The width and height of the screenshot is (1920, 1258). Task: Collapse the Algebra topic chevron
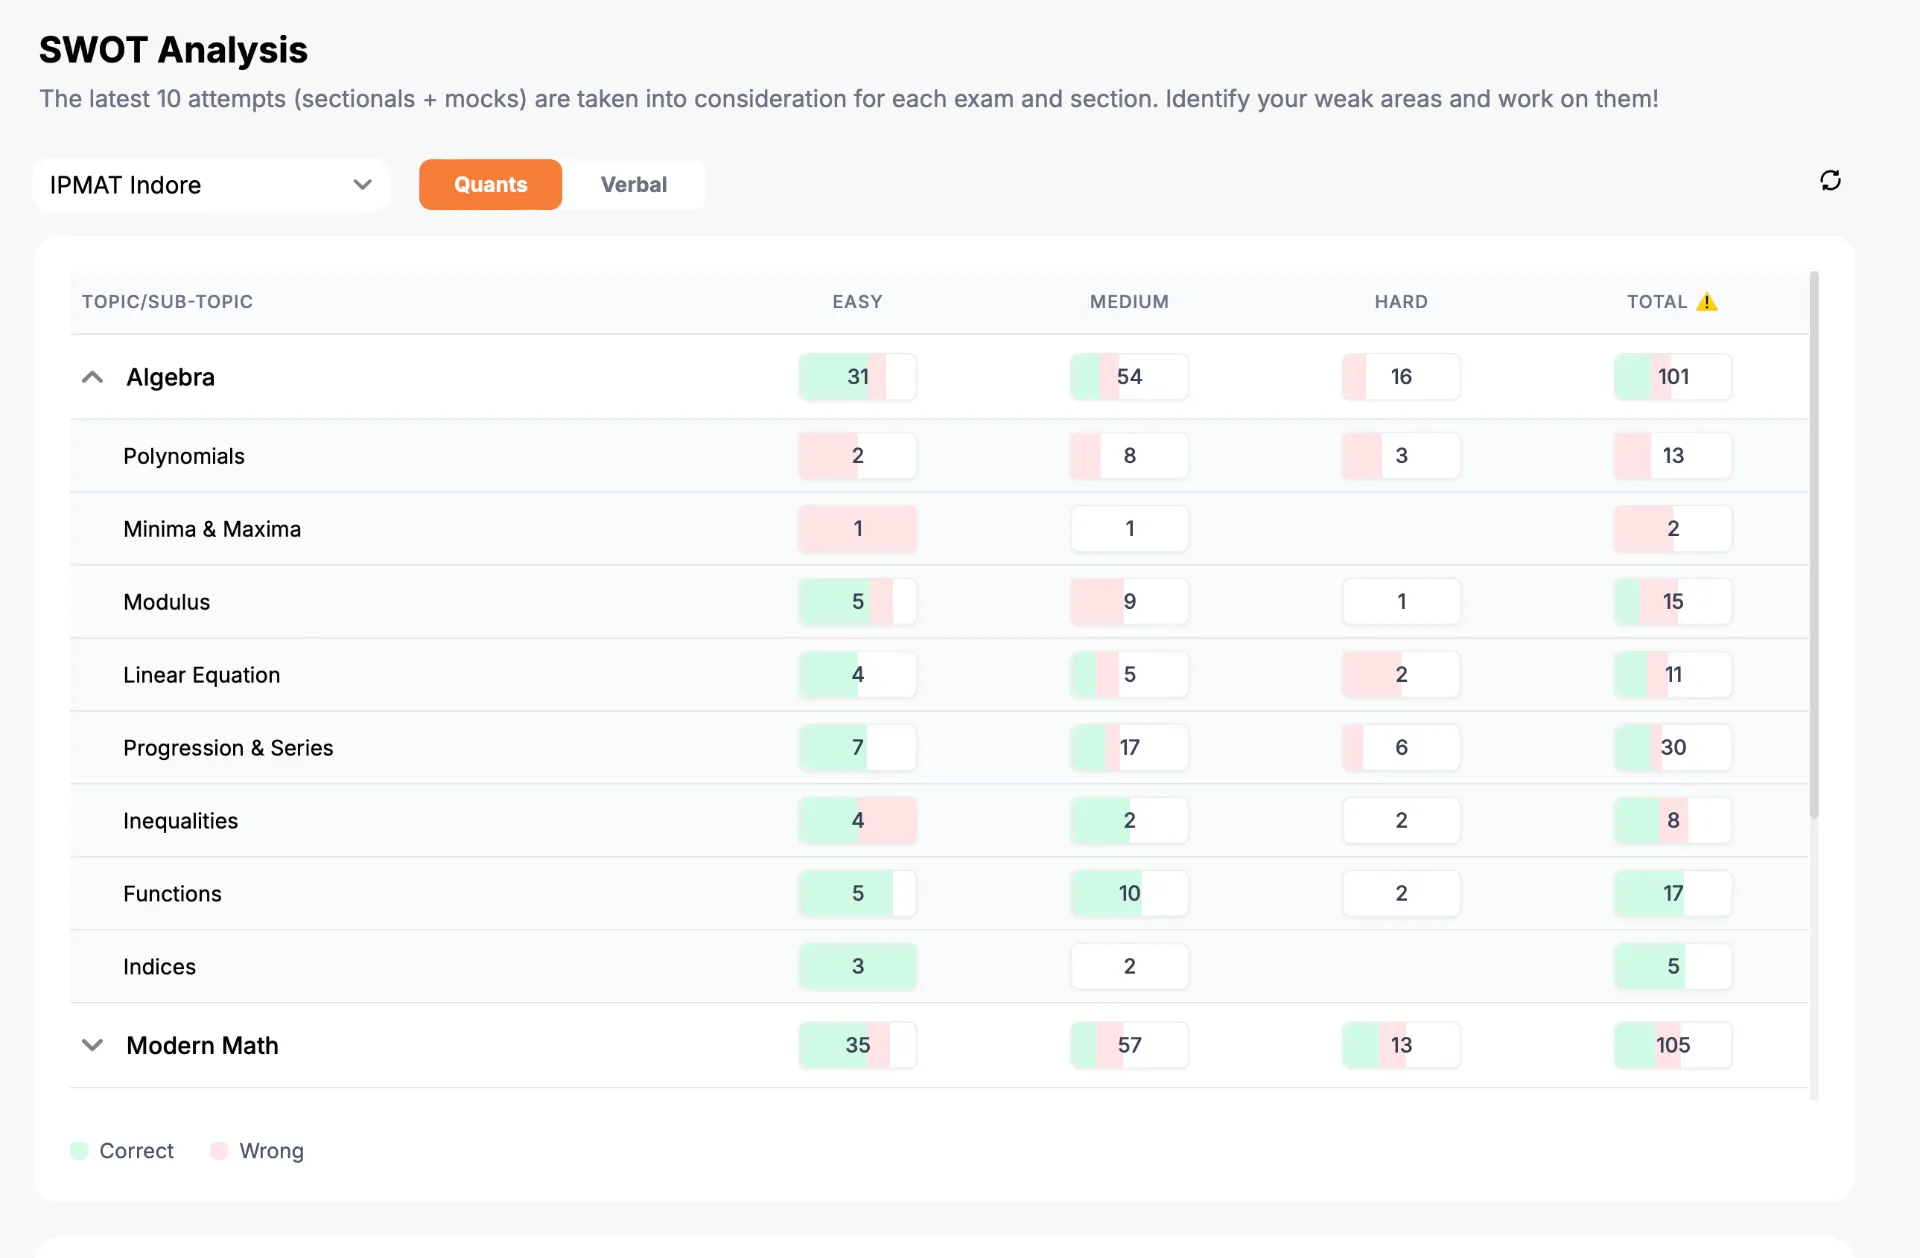pyautogui.click(x=92, y=377)
